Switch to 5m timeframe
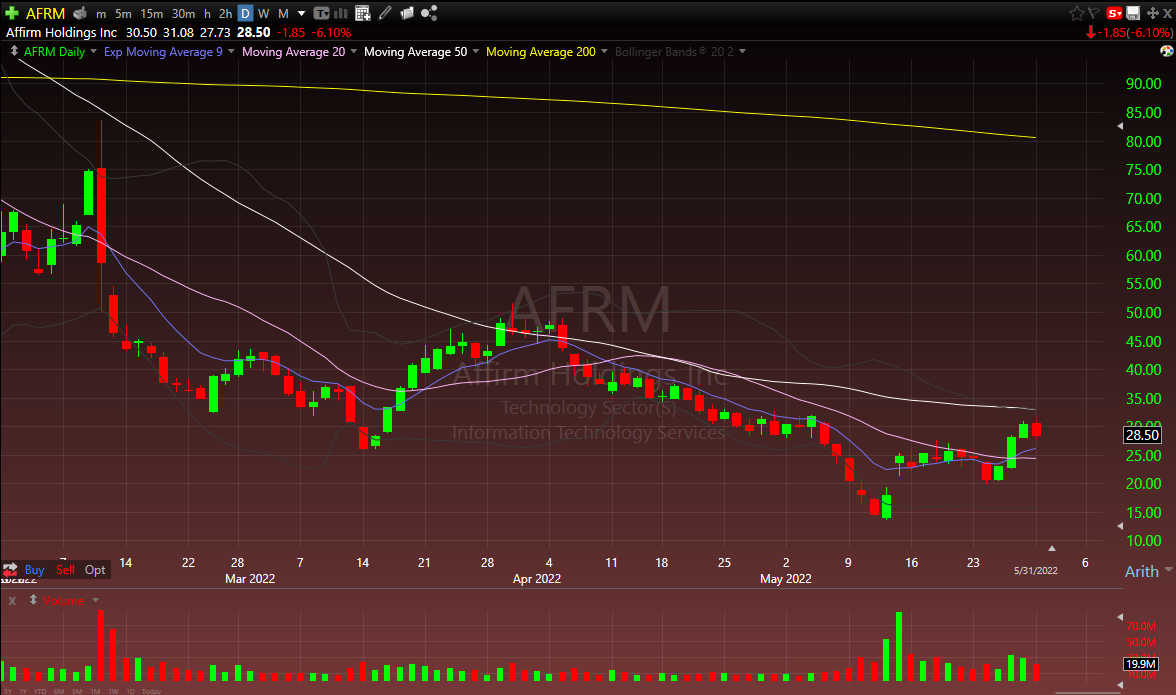 [123, 13]
